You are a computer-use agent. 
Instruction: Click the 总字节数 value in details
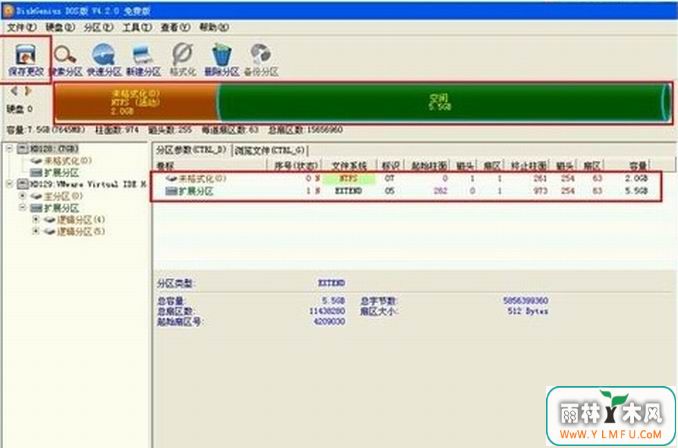525,300
